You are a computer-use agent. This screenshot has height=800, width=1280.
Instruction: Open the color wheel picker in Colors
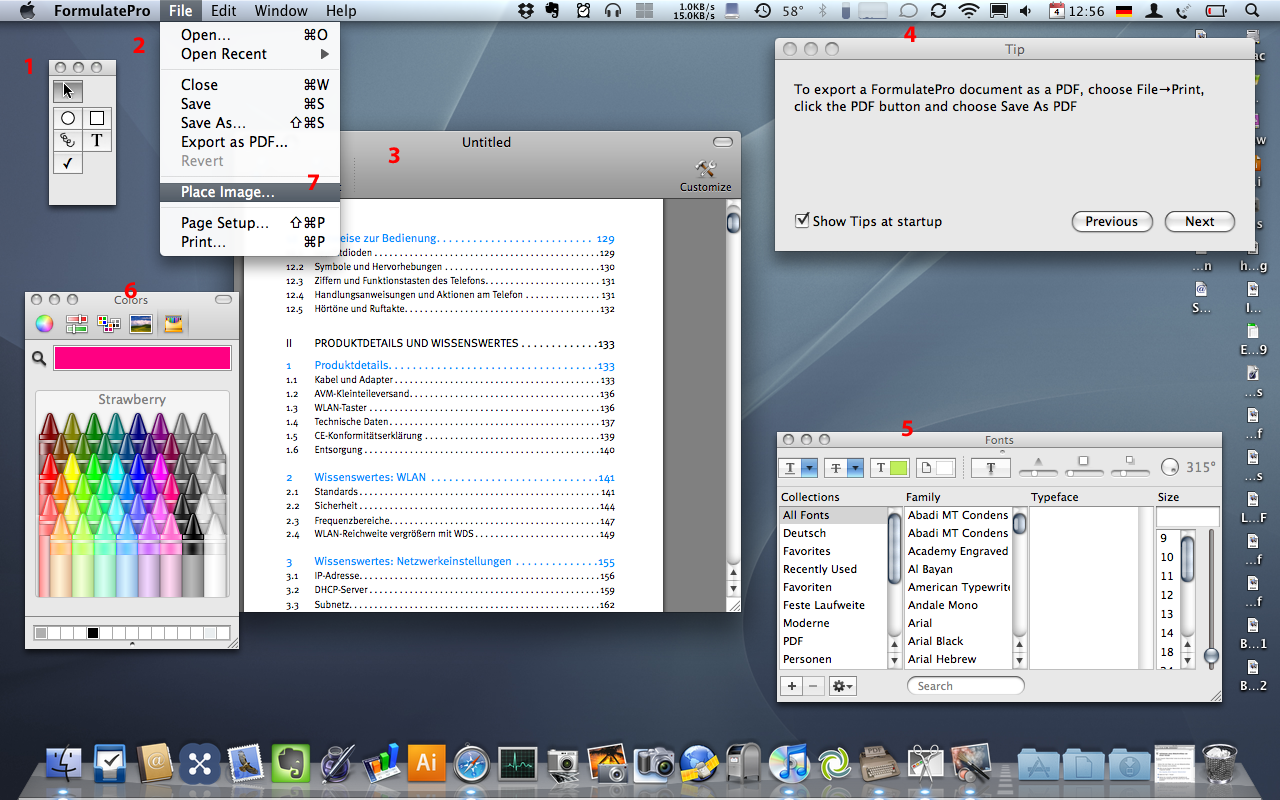pos(44,323)
